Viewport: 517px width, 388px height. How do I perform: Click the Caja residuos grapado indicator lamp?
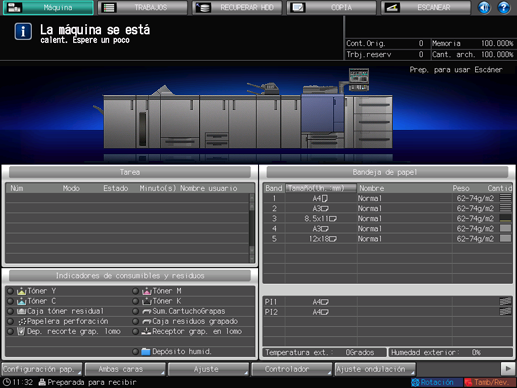coord(135,322)
